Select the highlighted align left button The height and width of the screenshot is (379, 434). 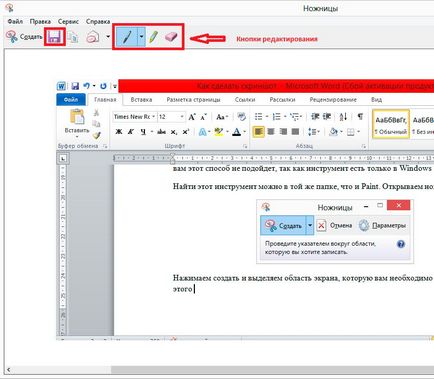(x=259, y=132)
